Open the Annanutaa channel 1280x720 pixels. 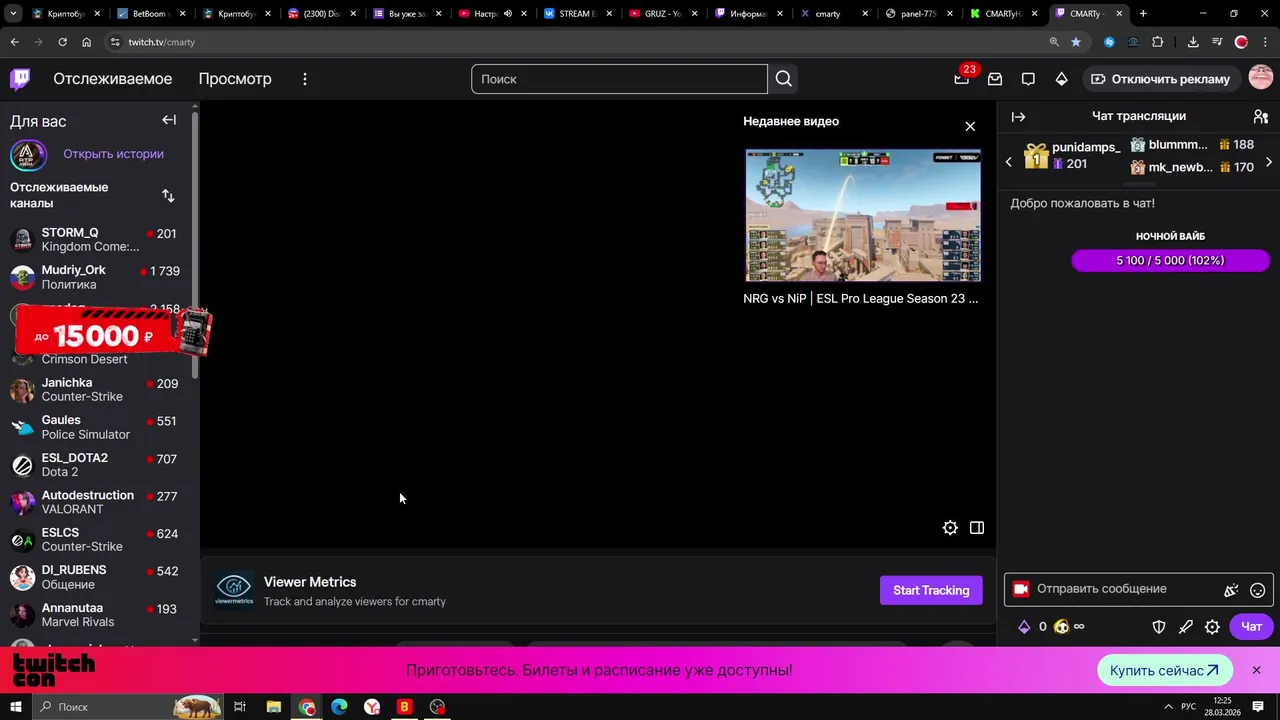coord(95,615)
